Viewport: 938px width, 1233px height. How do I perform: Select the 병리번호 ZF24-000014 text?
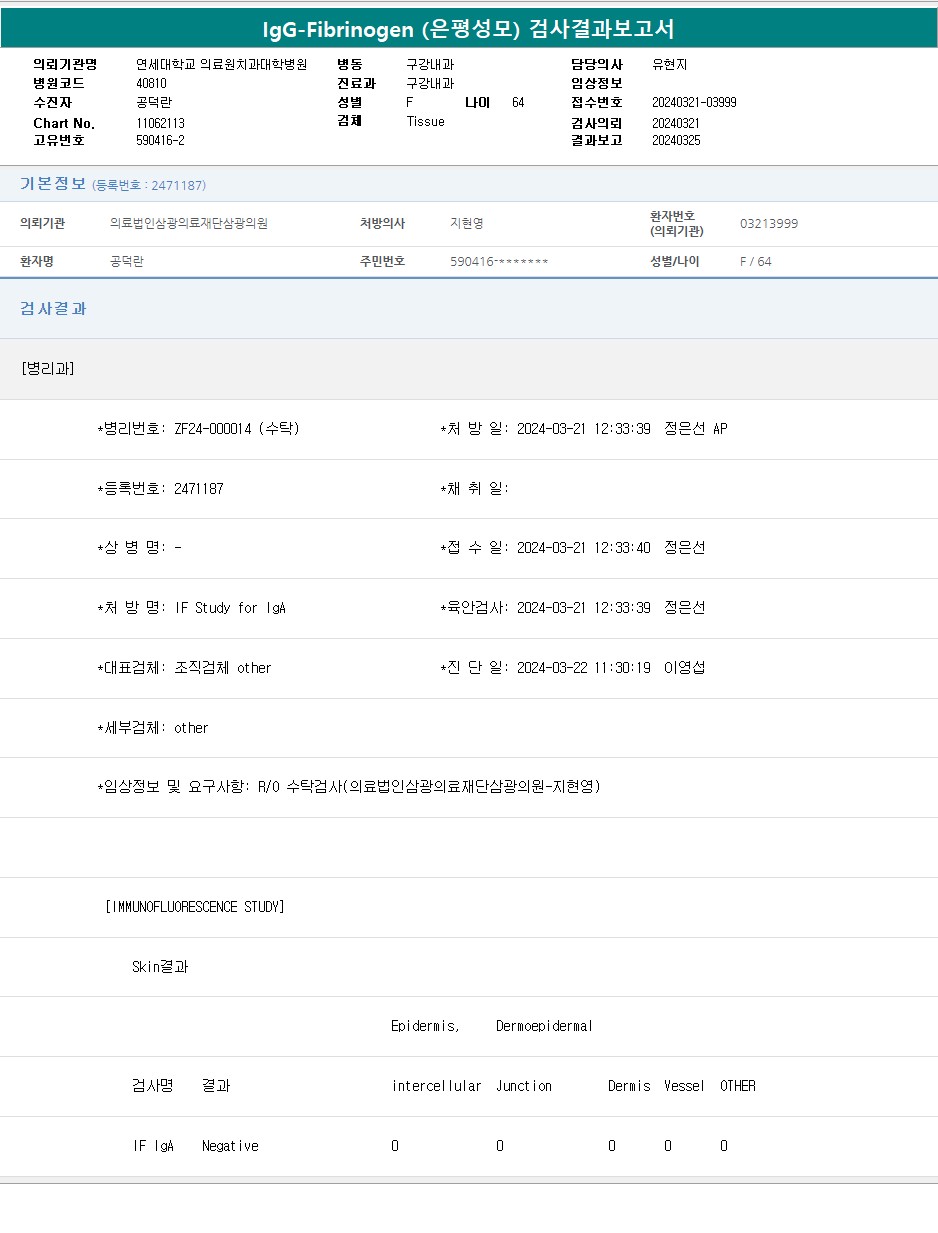pyautogui.click(x=213, y=428)
